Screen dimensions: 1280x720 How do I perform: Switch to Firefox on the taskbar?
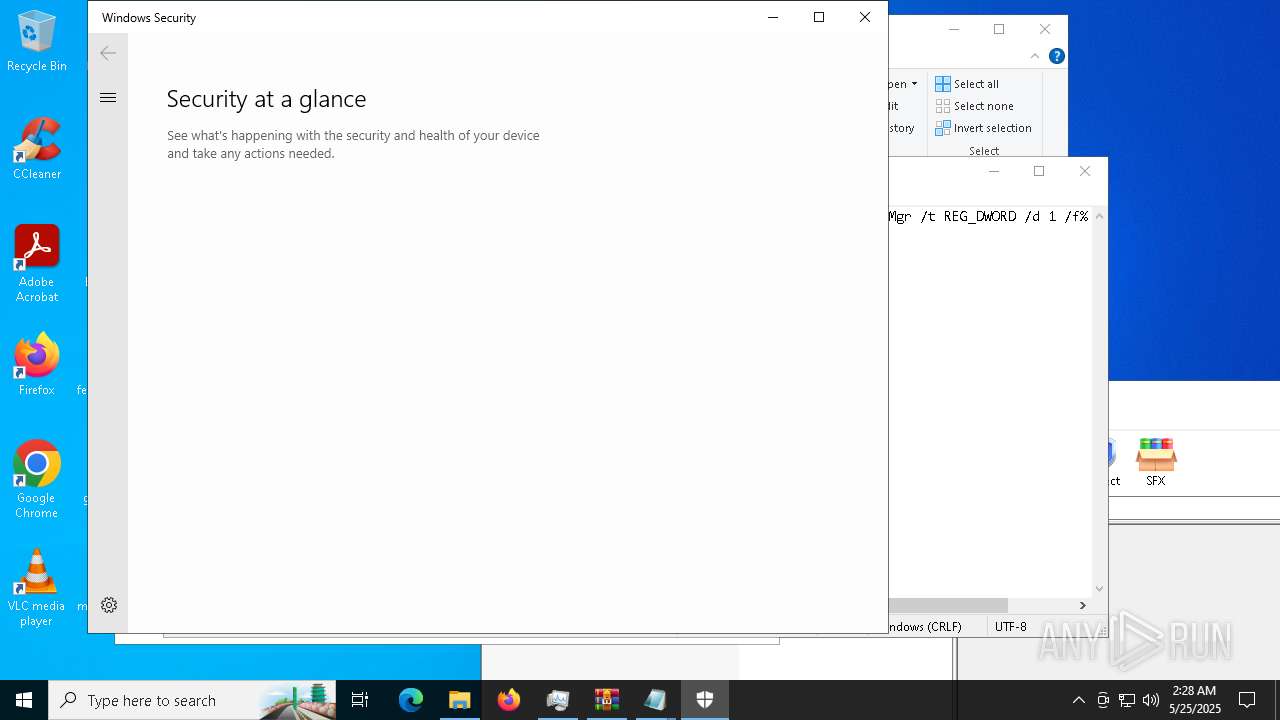click(x=509, y=700)
